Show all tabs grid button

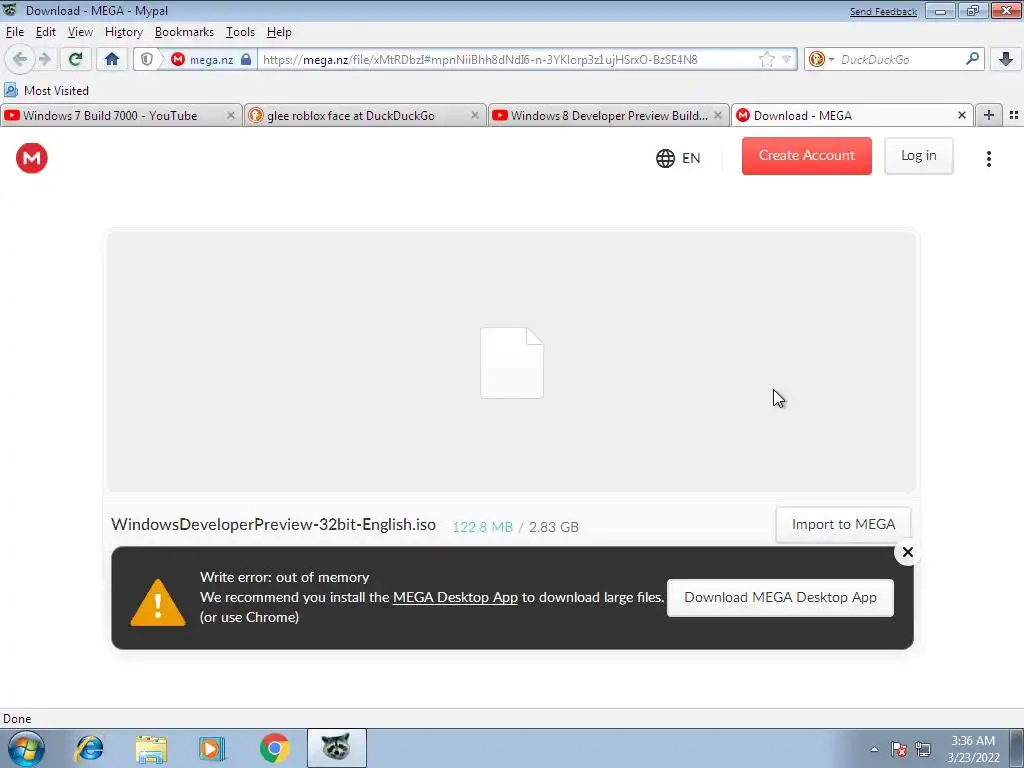click(x=1014, y=115)
